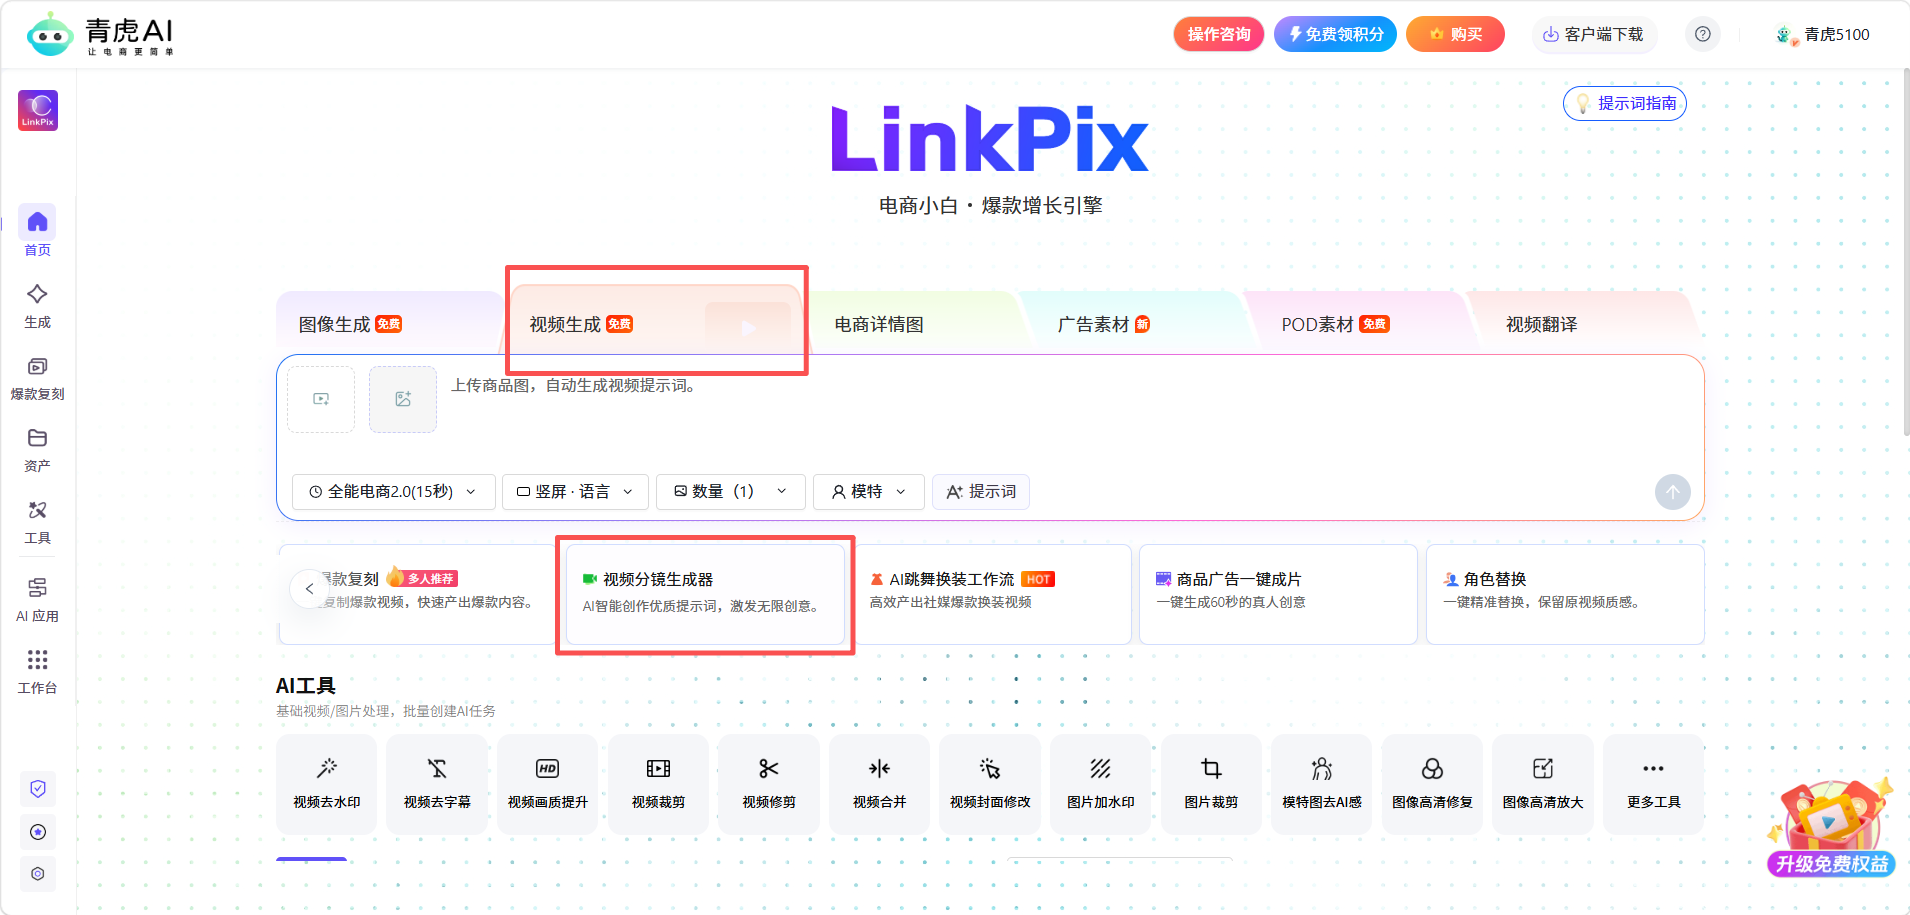Open 图像高清修复 tool
Screen dimensions: 1910x915
coord(1432,784)
